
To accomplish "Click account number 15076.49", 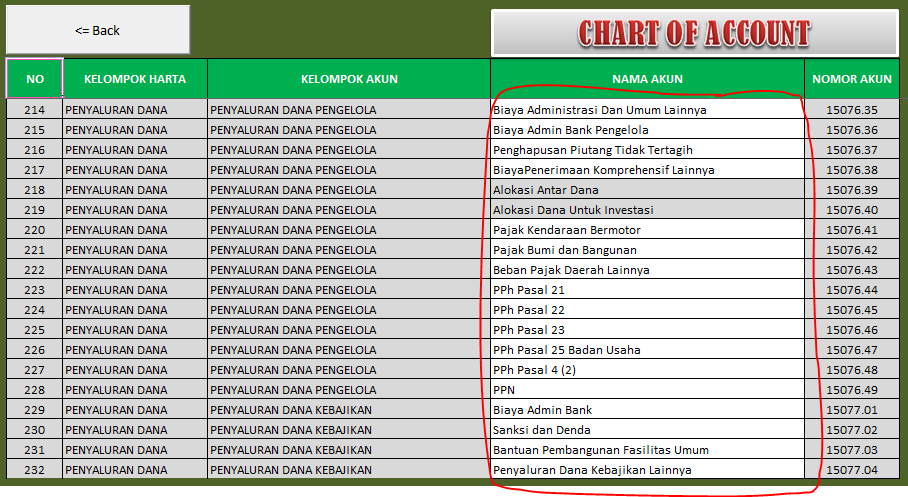I will point(852,389).
